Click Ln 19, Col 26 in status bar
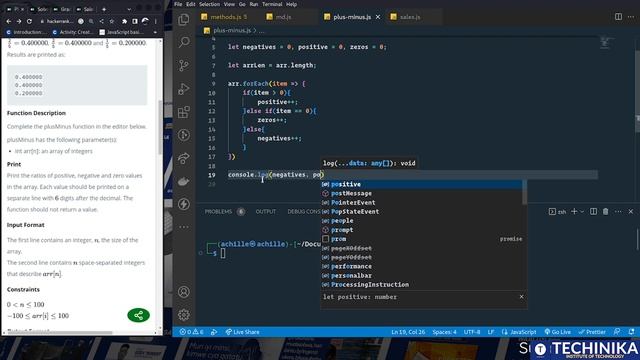The height and width of the screenshot is (360, 640). pos(408,332)
